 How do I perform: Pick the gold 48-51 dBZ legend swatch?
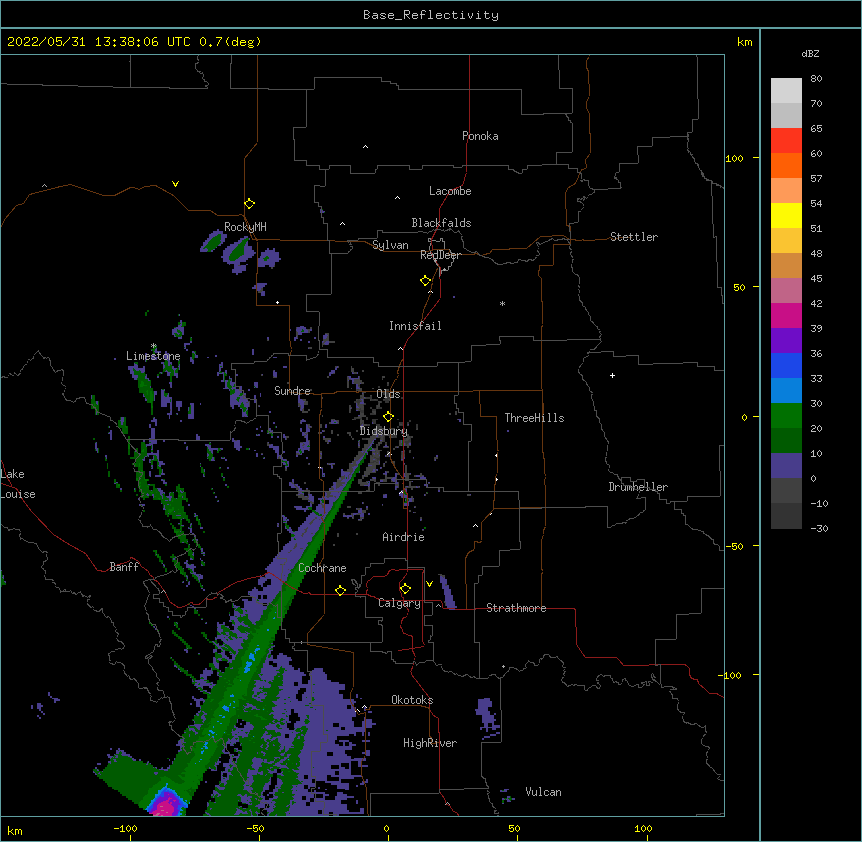click(x=786, y=241)
